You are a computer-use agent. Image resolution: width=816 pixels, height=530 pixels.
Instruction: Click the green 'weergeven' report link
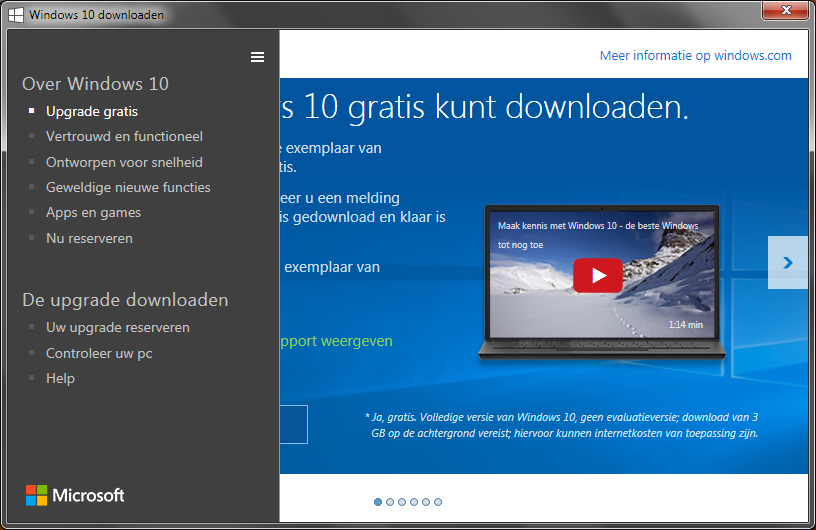point(336,342)
